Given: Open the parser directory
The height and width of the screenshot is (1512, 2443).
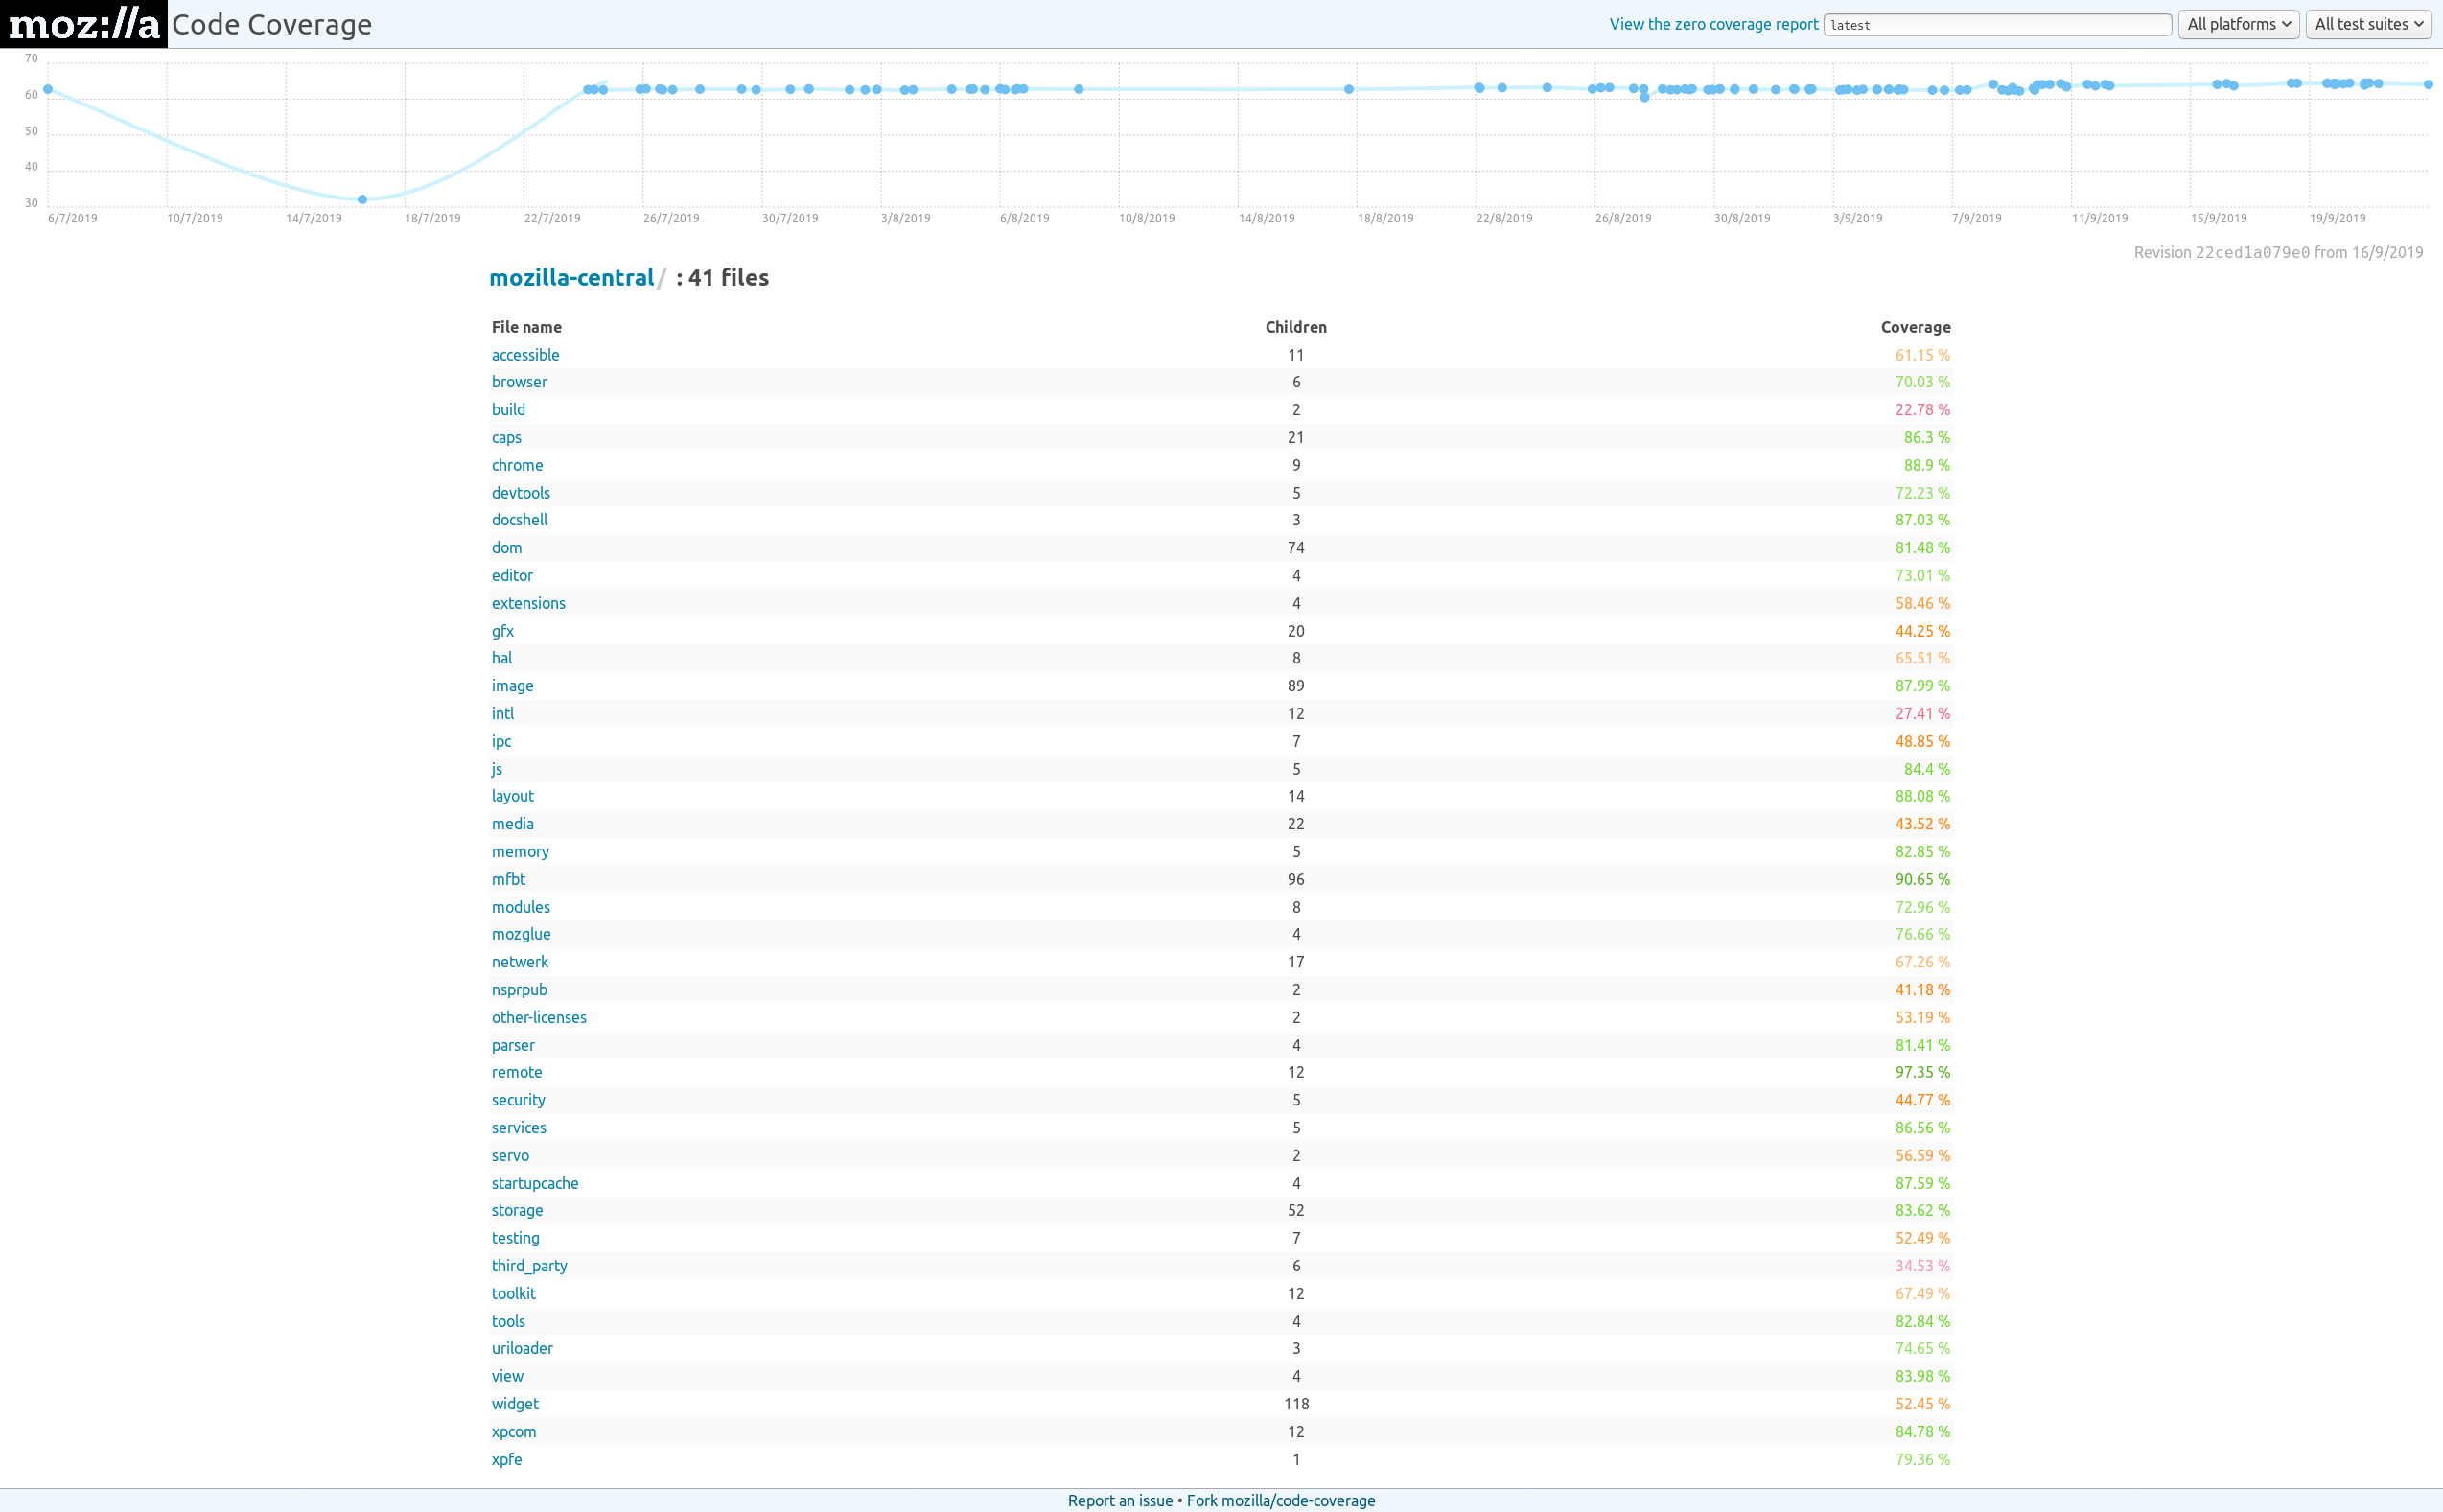Looking at the screenshot, I should click(x=513, y=1045).
